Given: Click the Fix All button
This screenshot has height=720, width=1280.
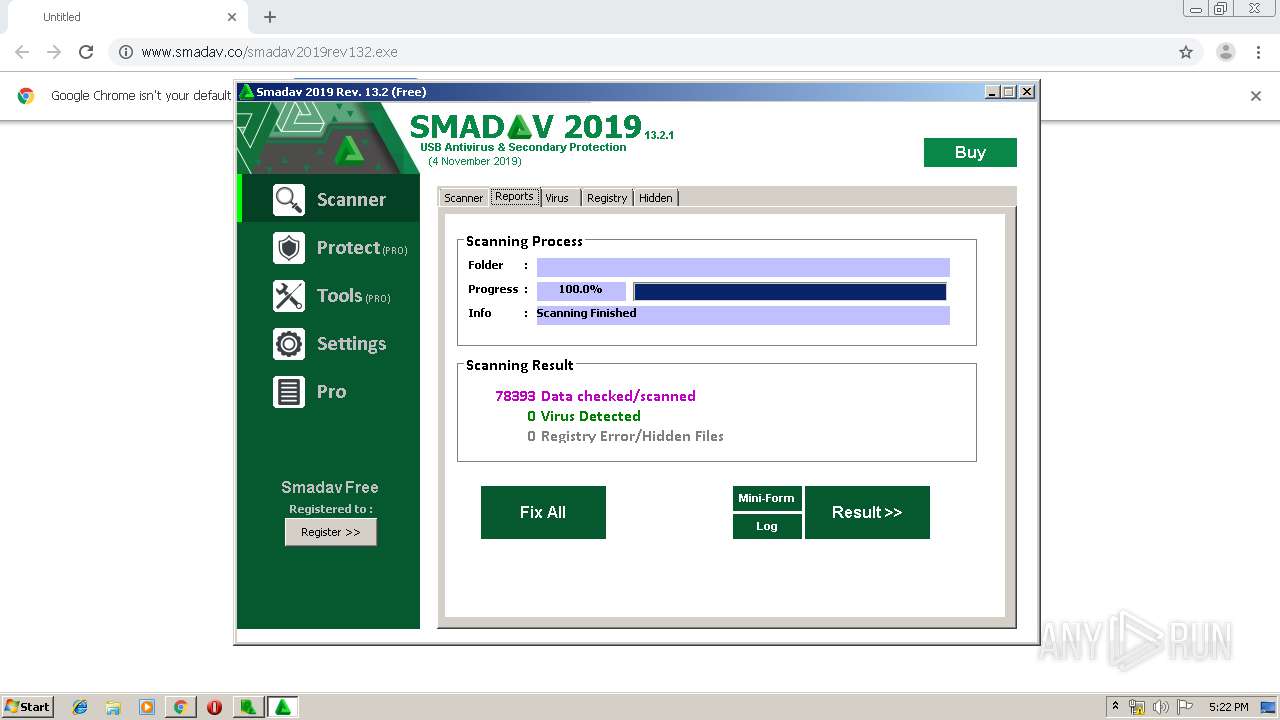Looking at the screenshot, I should 543,512.
